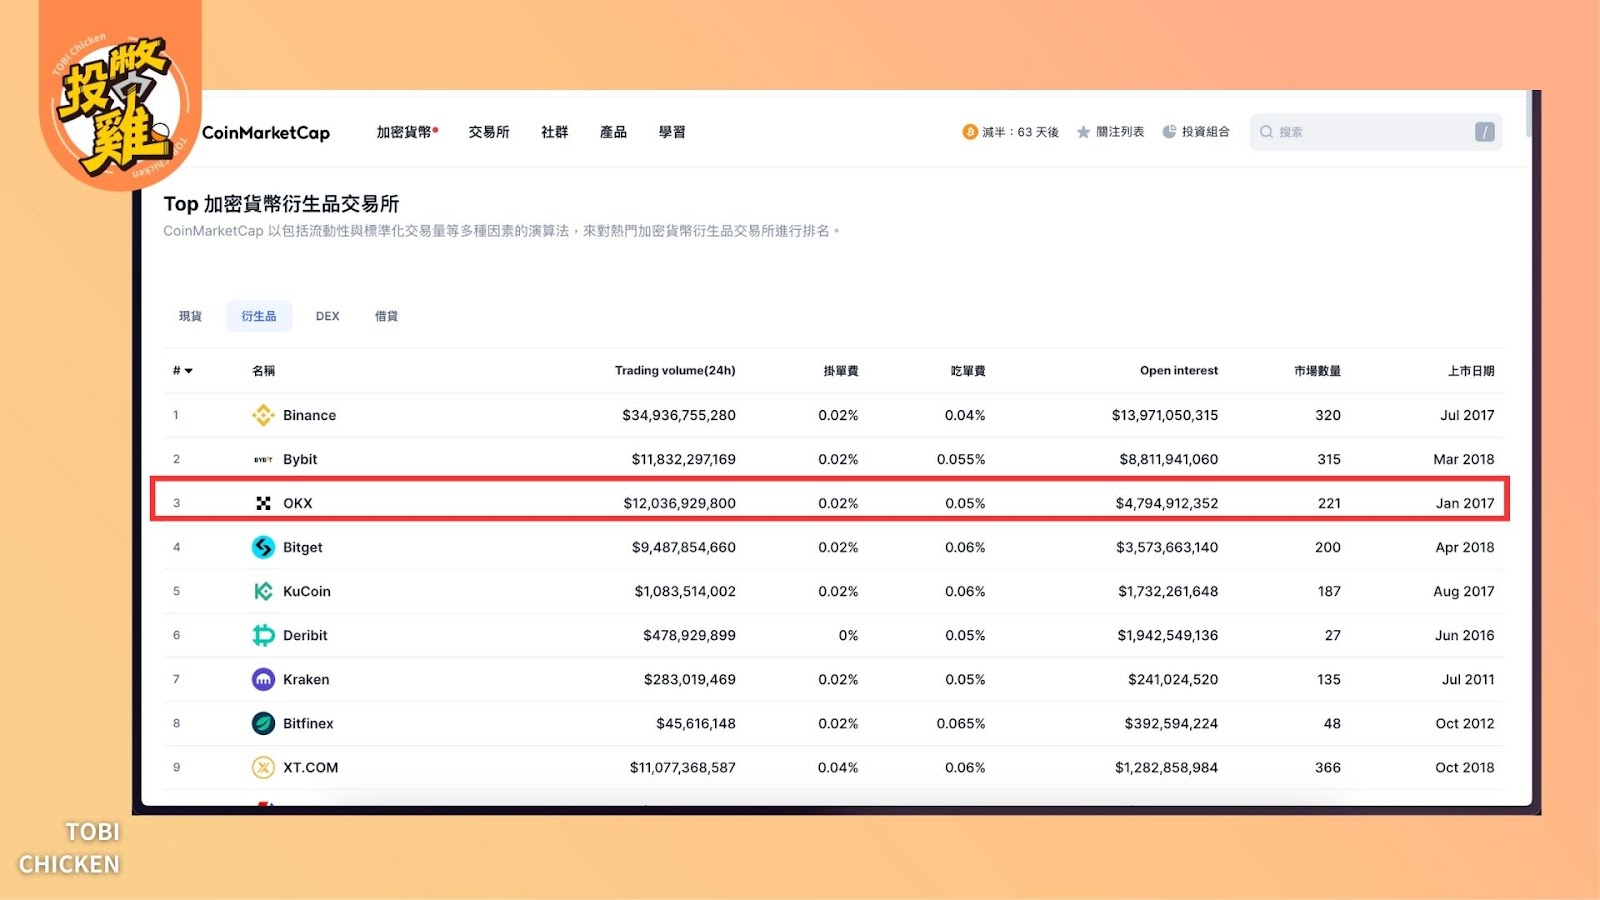This screenshot has width=1600, height=900.
Task: Sort by Trading volume(24h) column header
Action: point(675,370)
